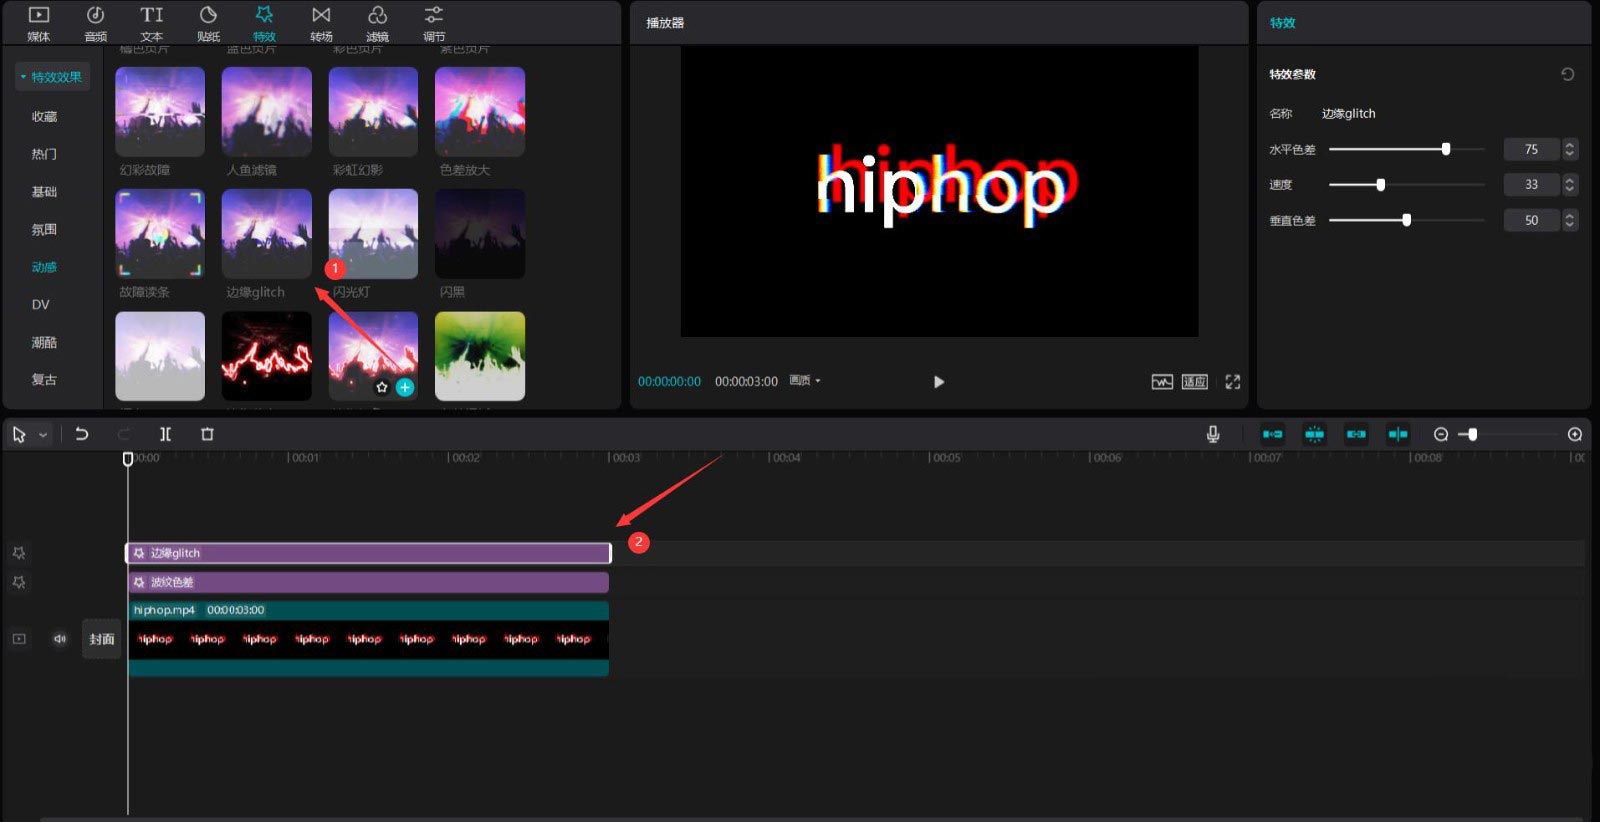Click the 封面 cover button
Viewport: 1600px width, 822px height.
click(101, 639)
